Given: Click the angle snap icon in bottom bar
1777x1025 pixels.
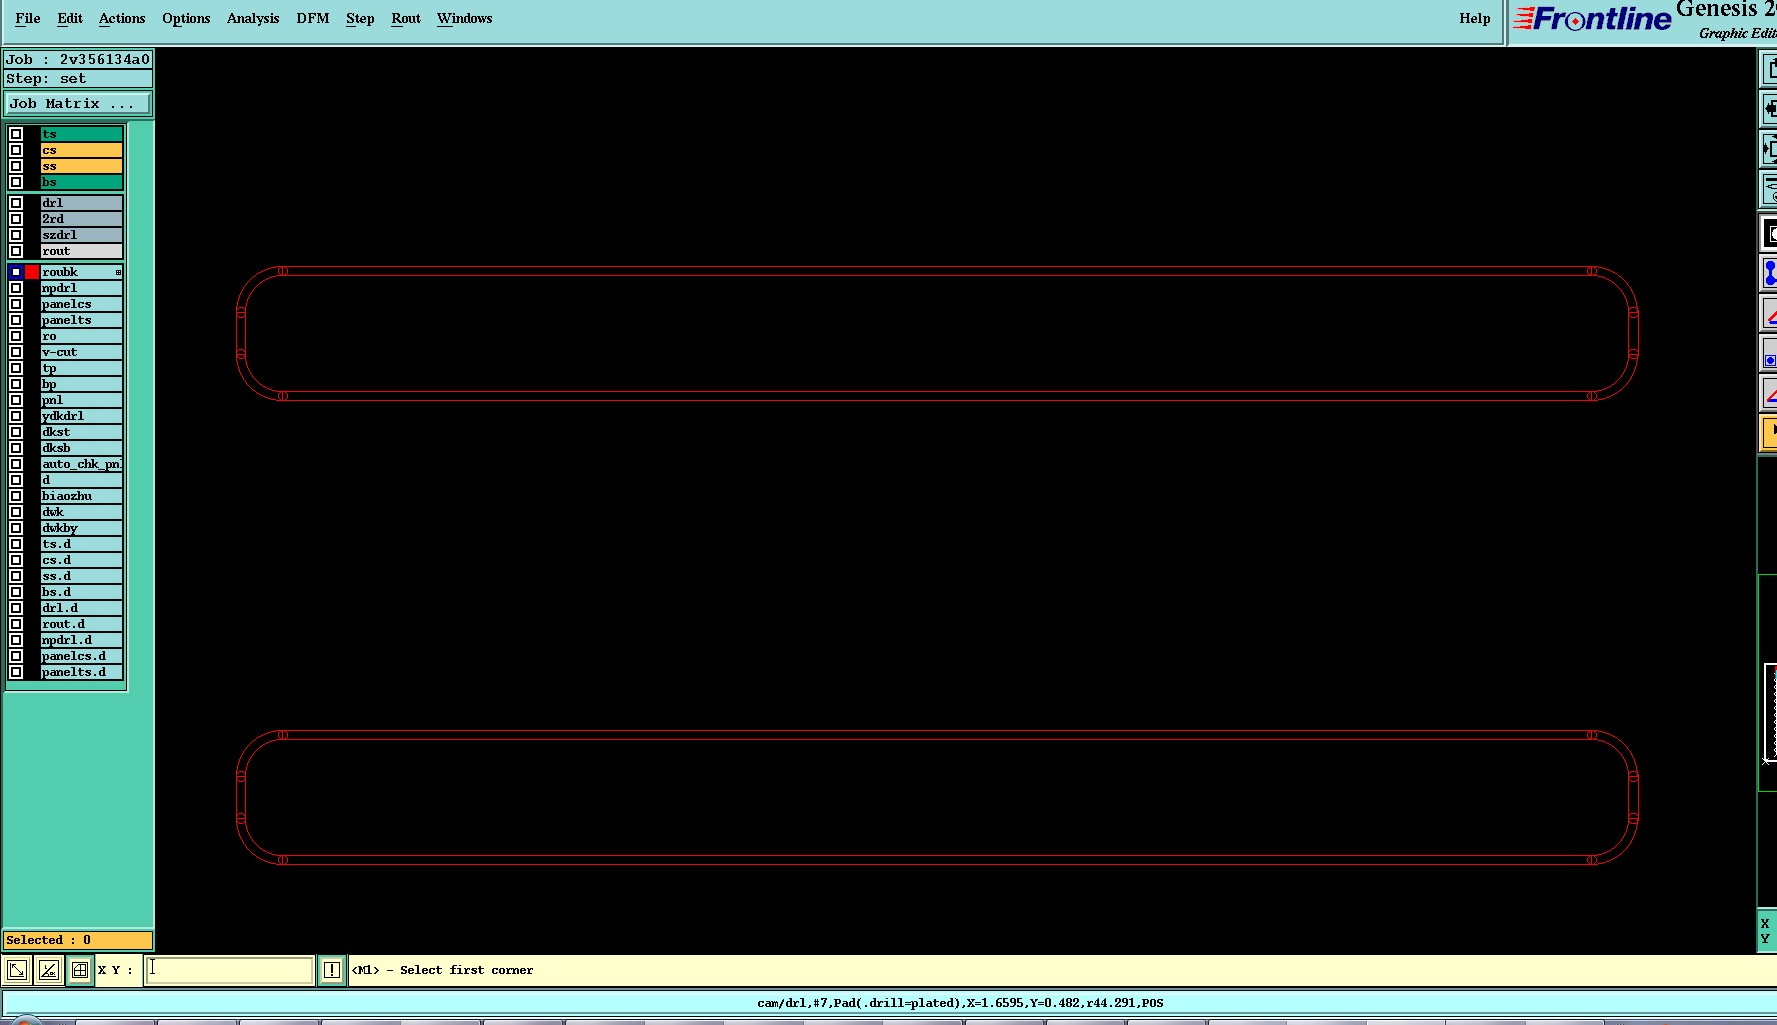Looking at the screenshot, I should tap(48, 970).
